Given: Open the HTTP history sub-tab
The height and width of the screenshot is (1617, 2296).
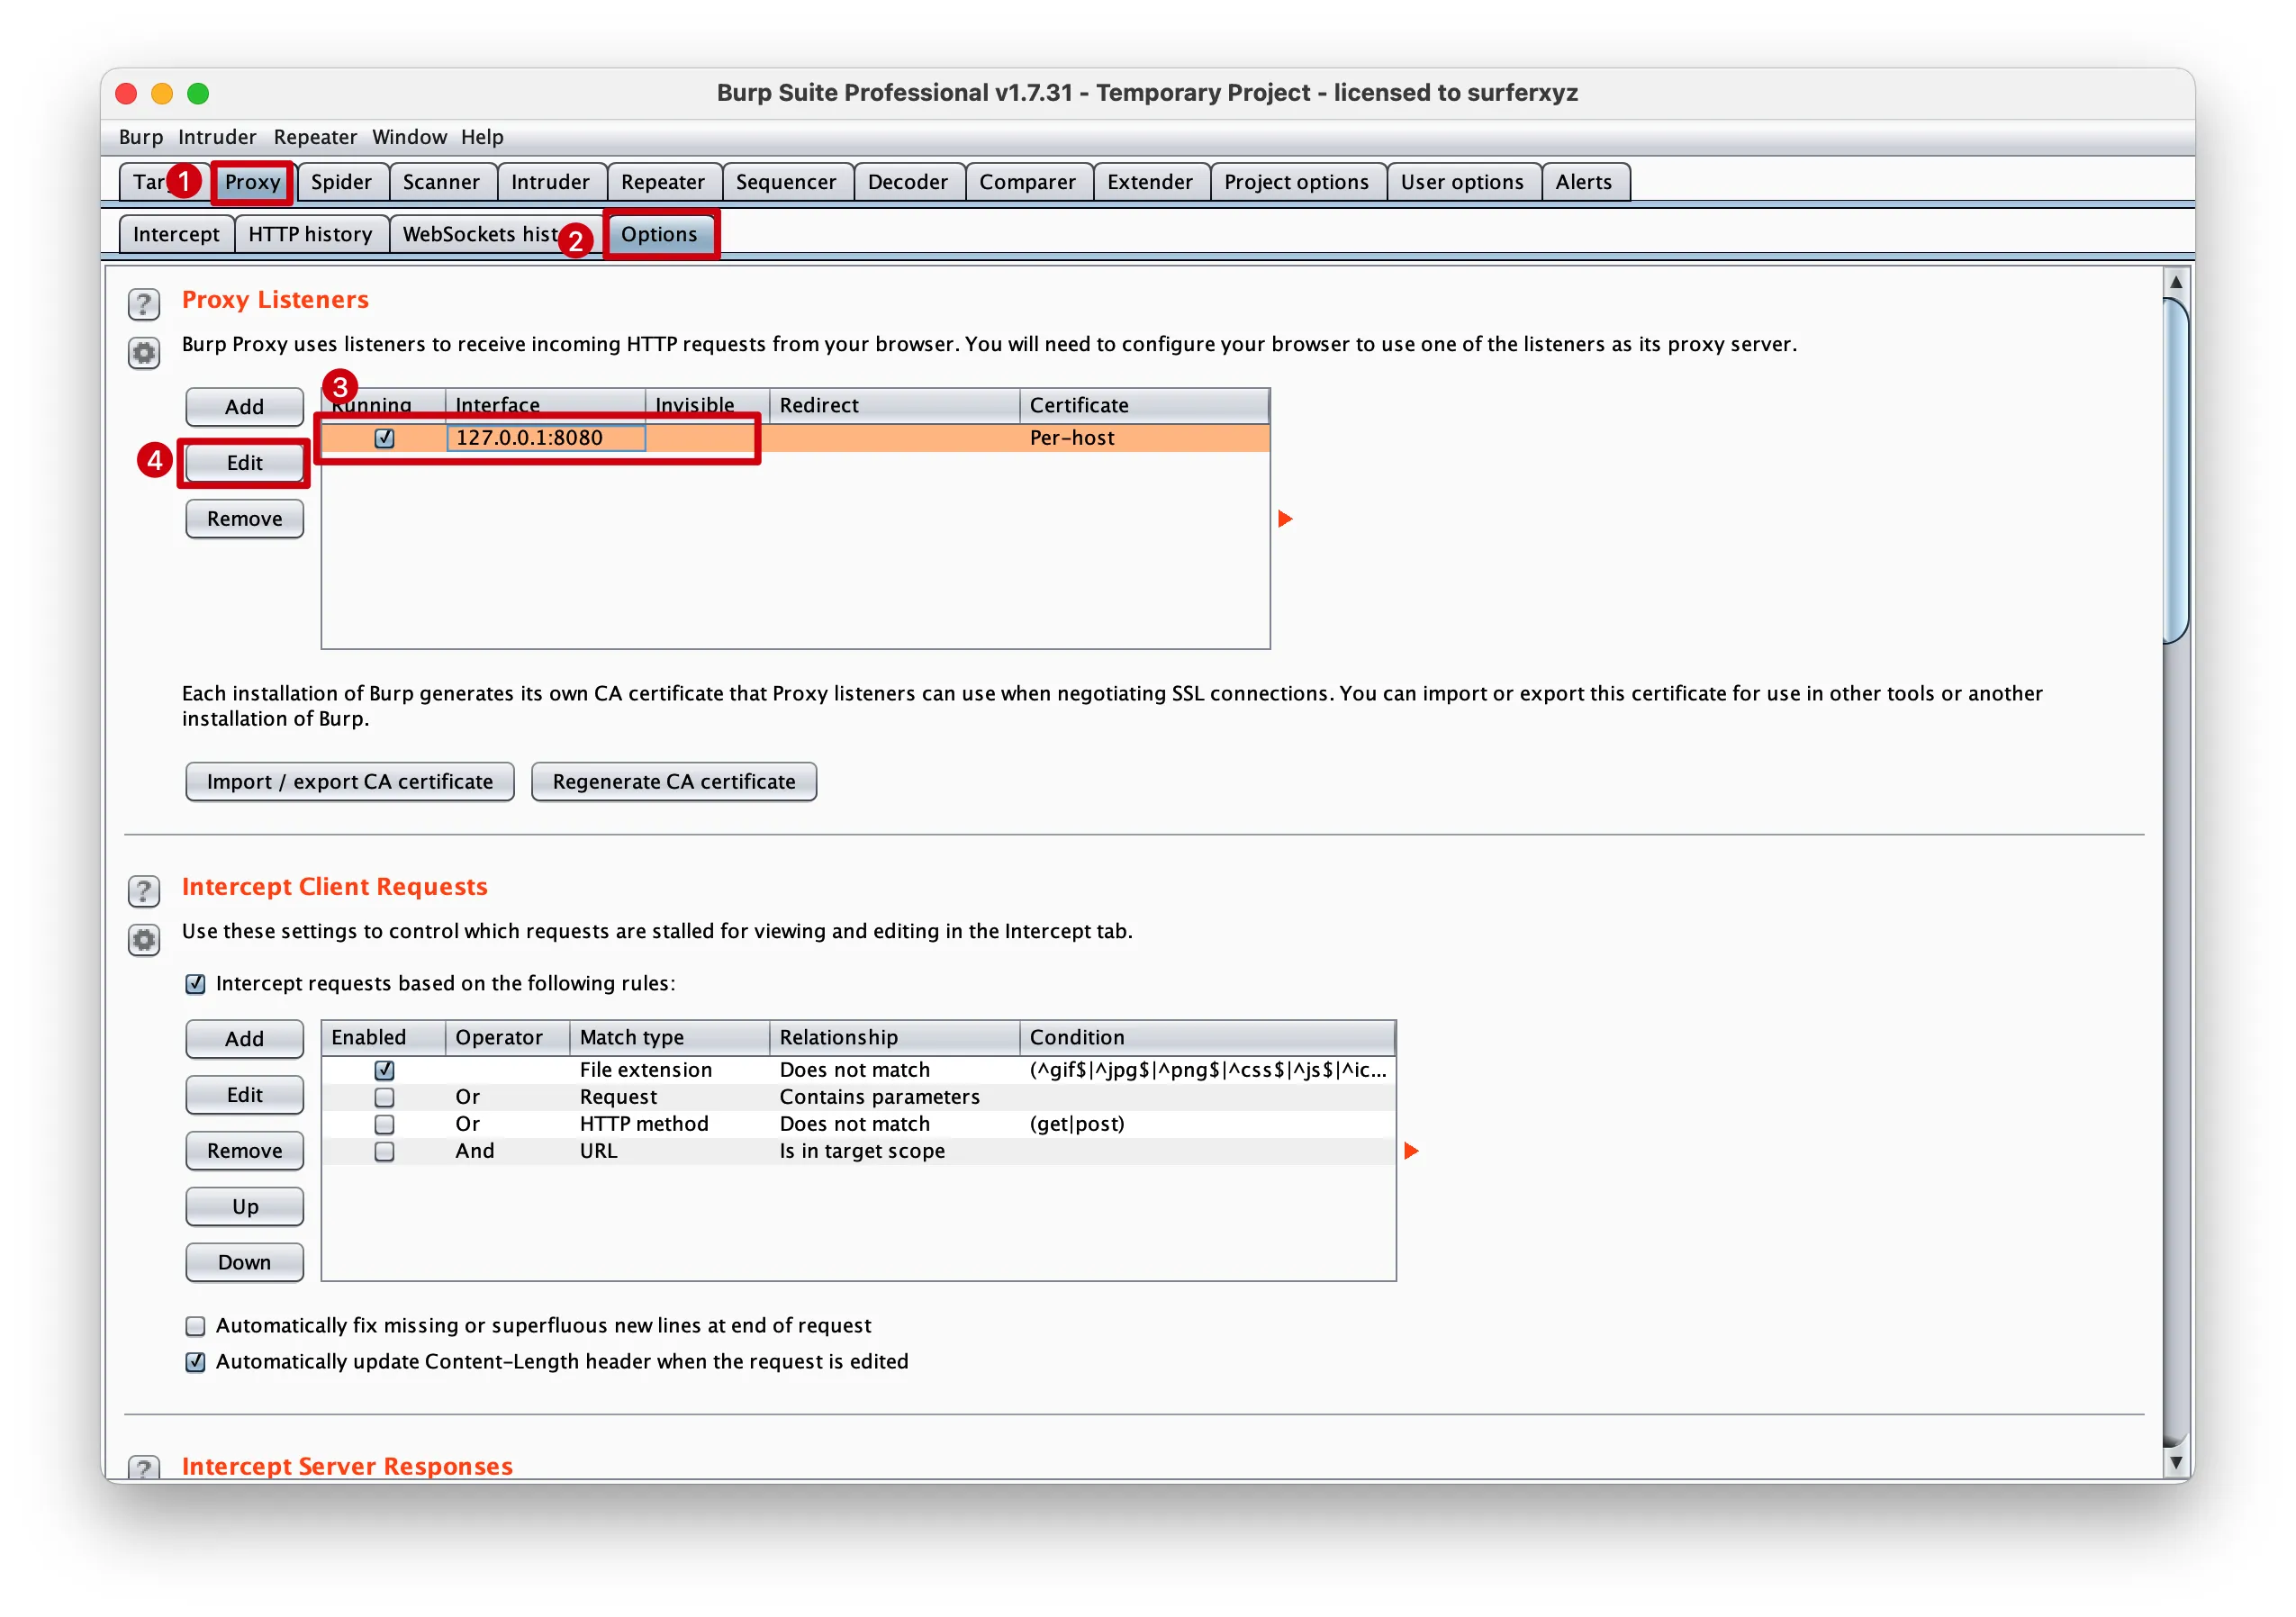Looking at the screenshot, I should [310, 234].
